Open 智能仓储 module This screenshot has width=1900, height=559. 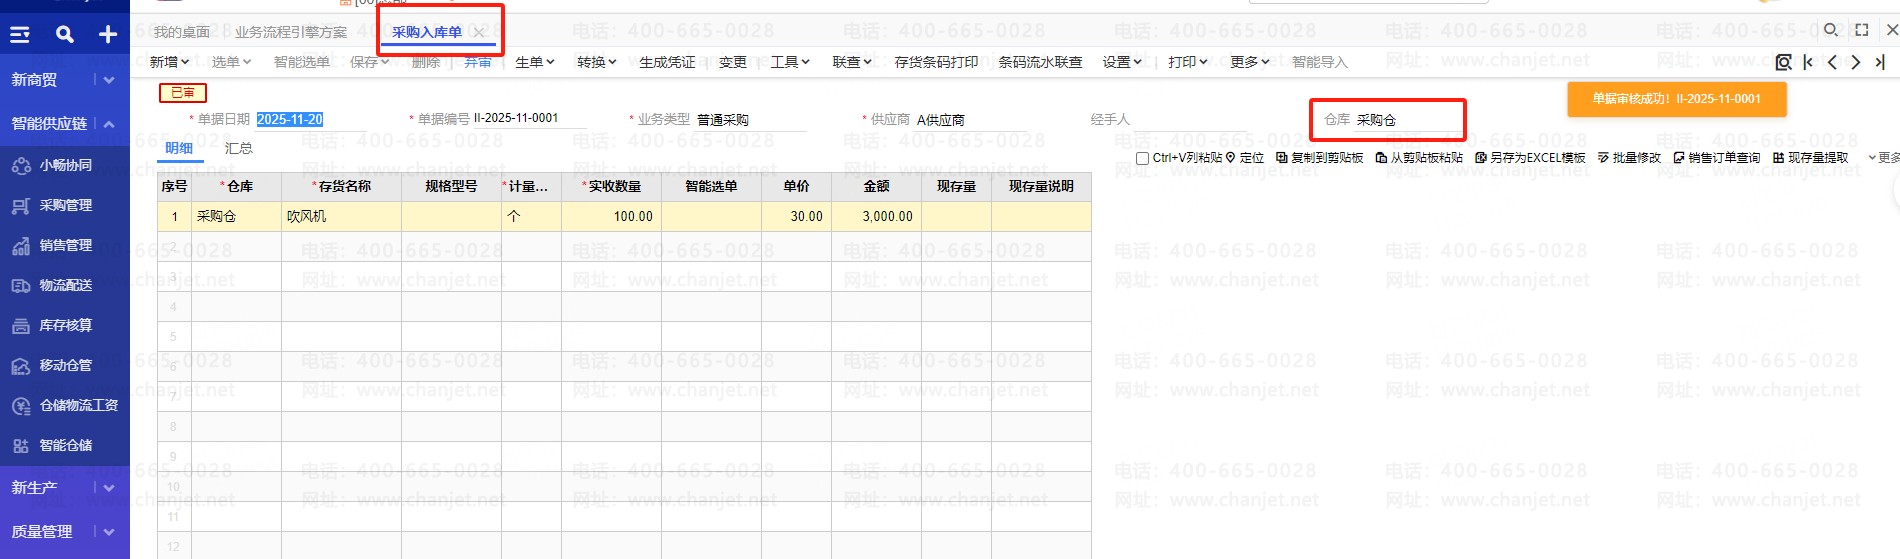(65, 445)
